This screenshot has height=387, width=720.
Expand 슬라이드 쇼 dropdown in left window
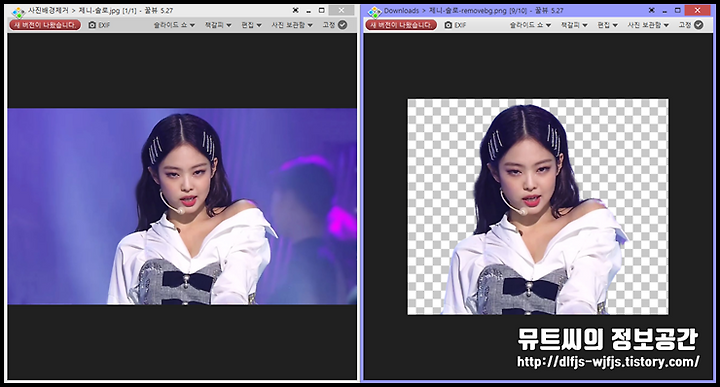click(174, 25)
